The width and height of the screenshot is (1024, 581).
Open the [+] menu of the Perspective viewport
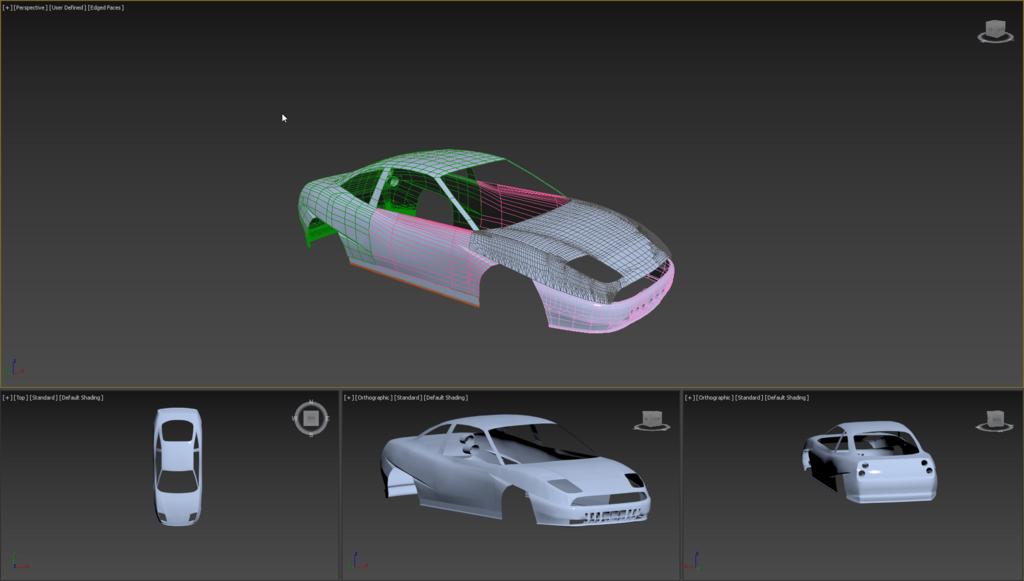(7, 7)
